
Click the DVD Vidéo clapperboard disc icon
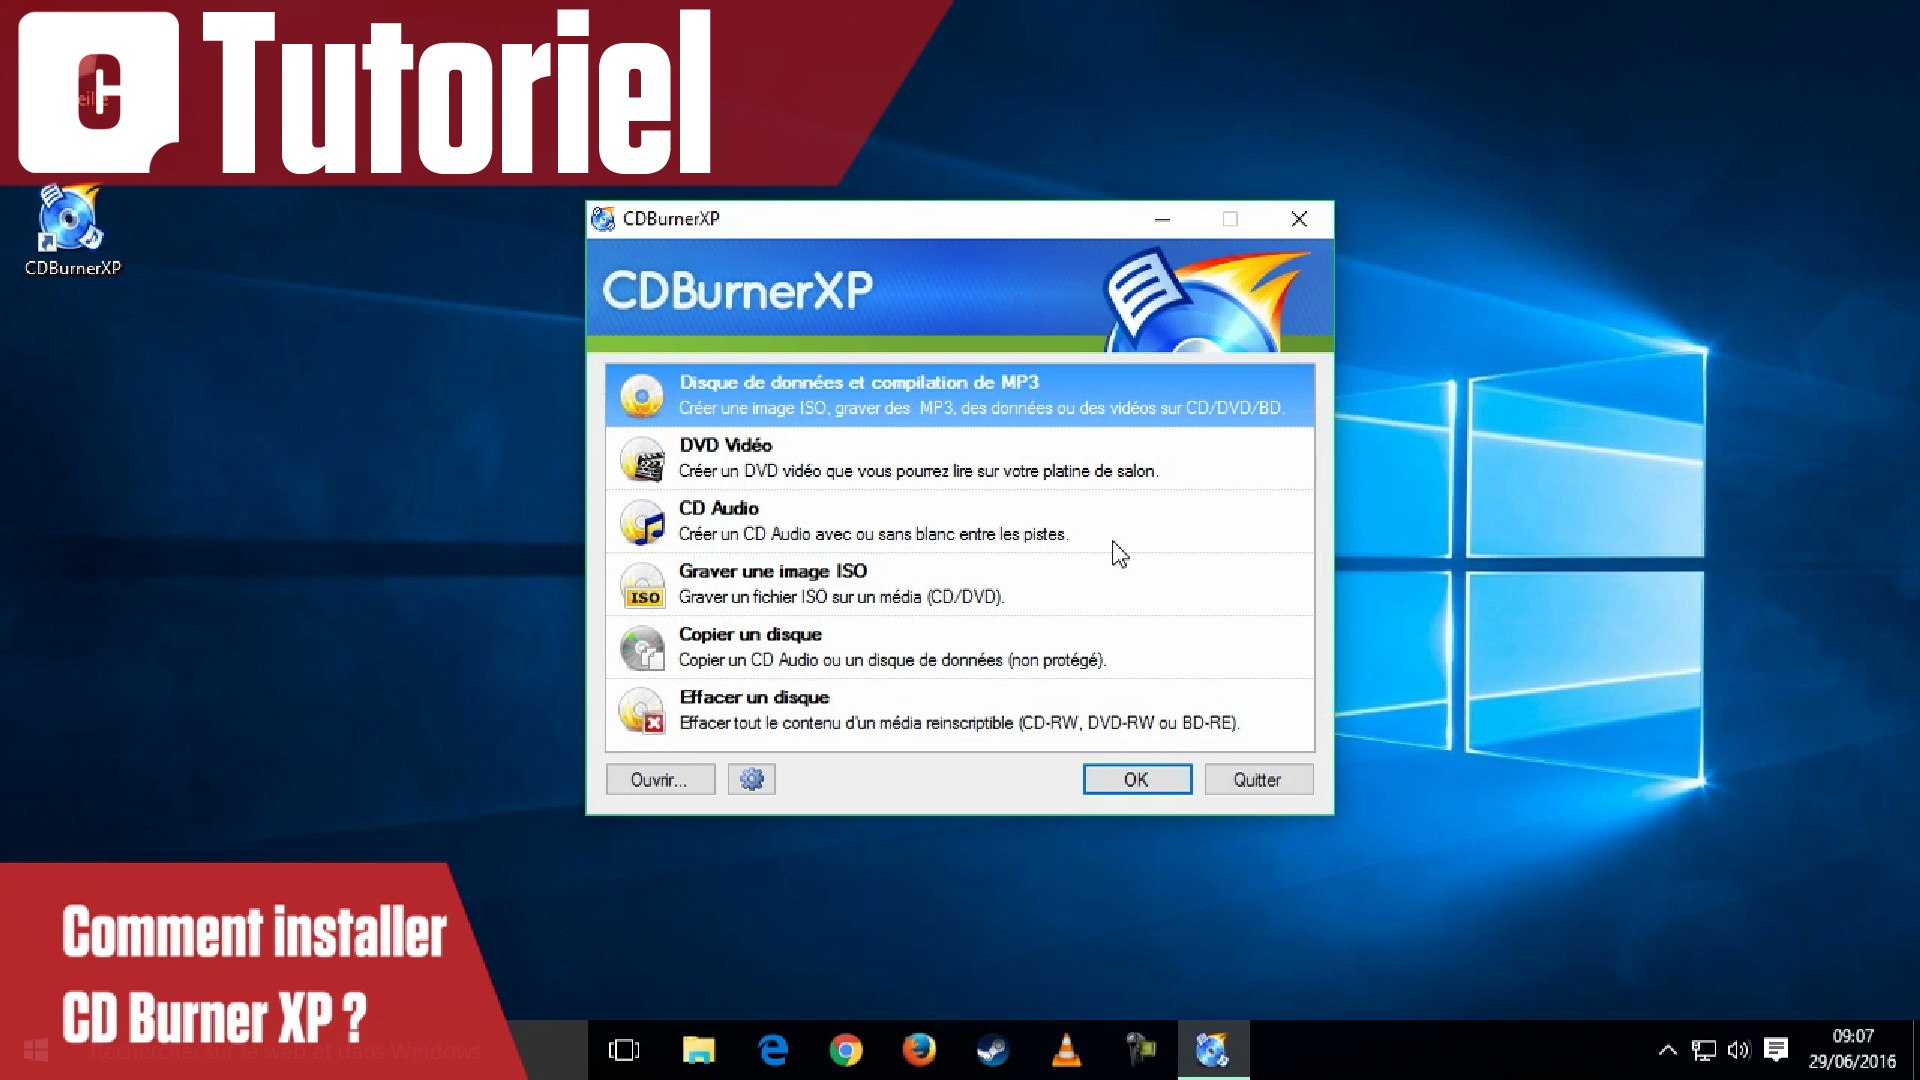pos(642,459)
